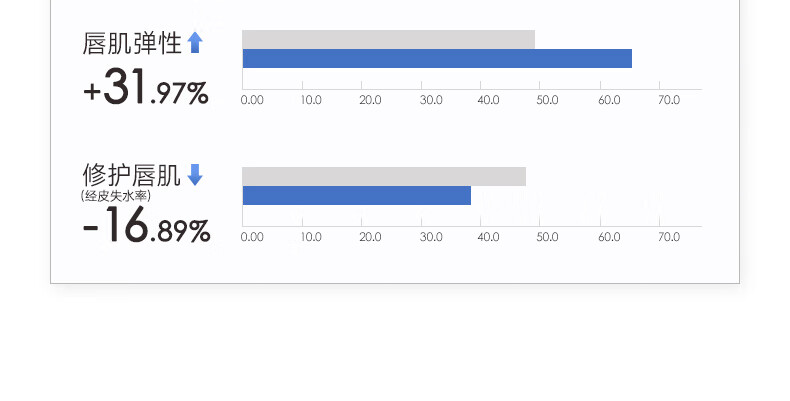Click the blue bar in elasticity chart
This screenshot has width=790, height=401.
(437, 58)
